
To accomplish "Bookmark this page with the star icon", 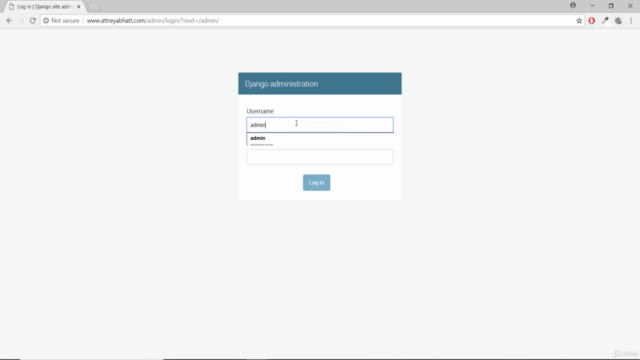I will 579,21.
